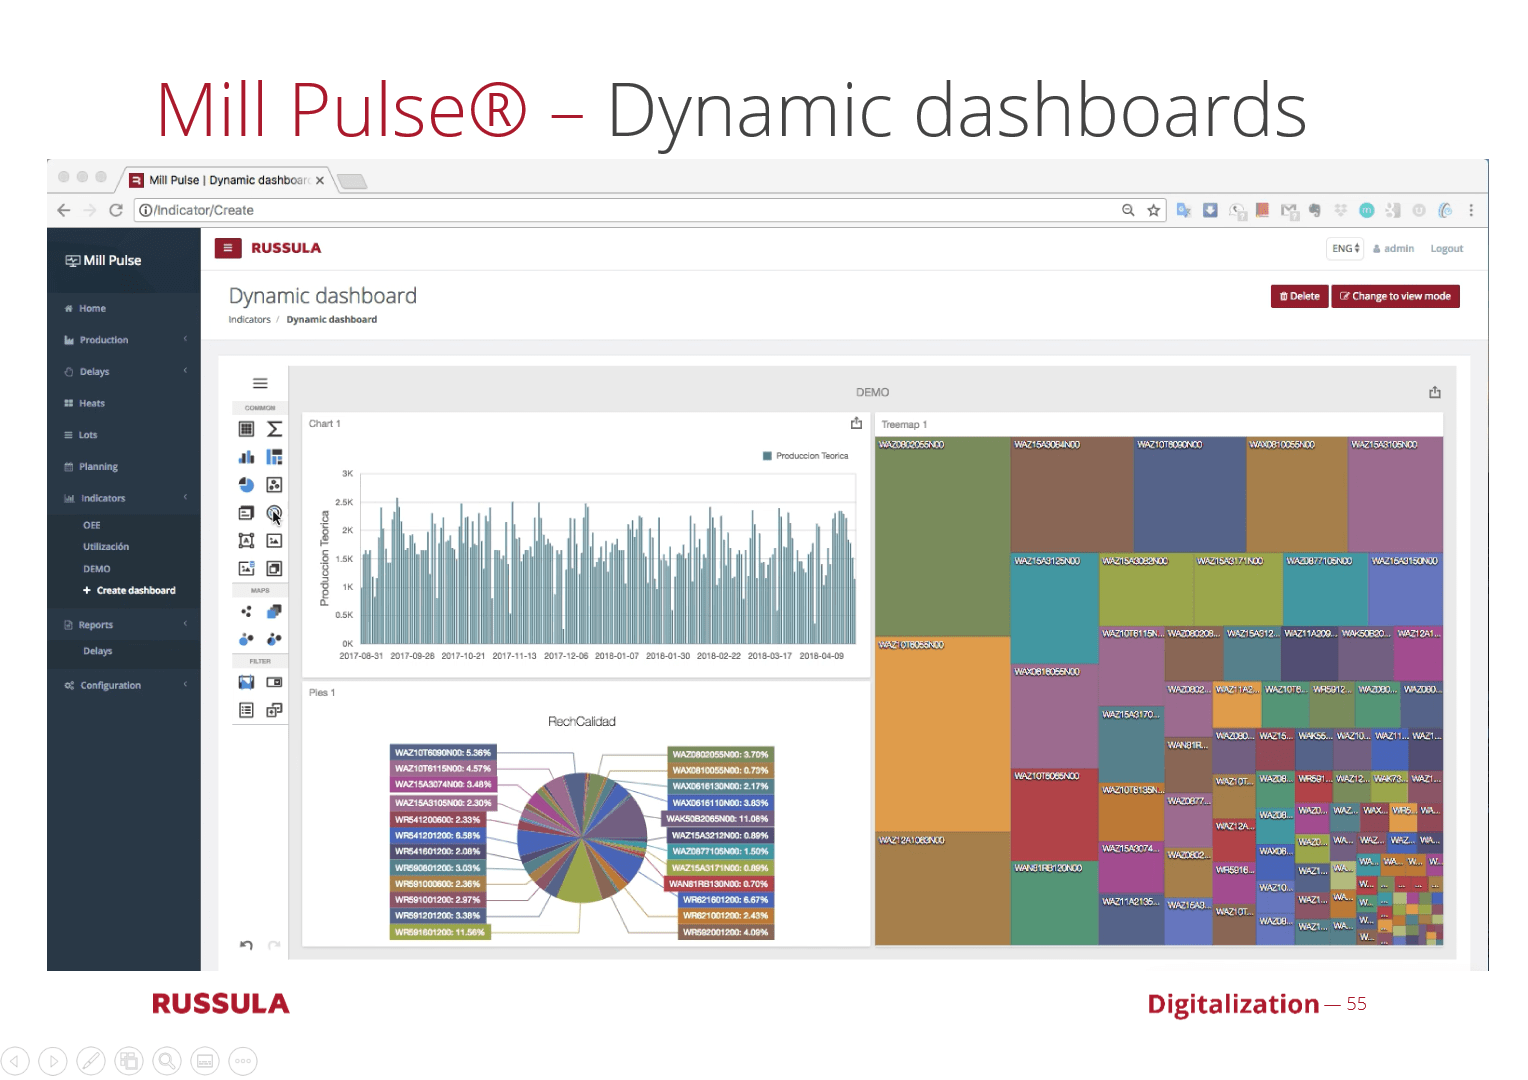Viewport: 1528px width, 1080px height.
Task: Delete the dashboard
Action: coord(1299,296)
